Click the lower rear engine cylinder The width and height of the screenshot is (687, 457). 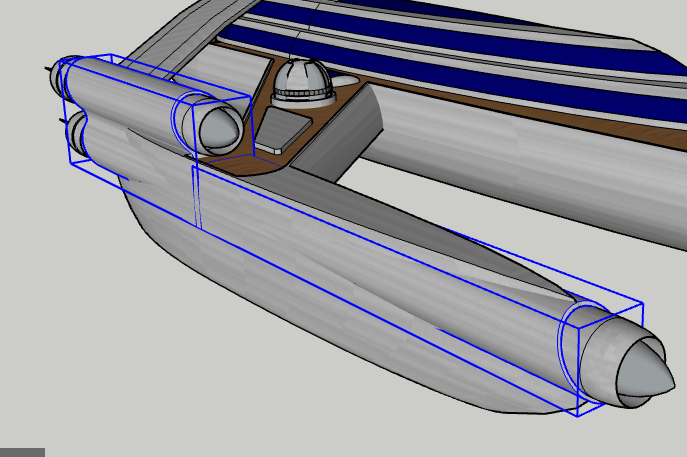click(x=100, y=138)
